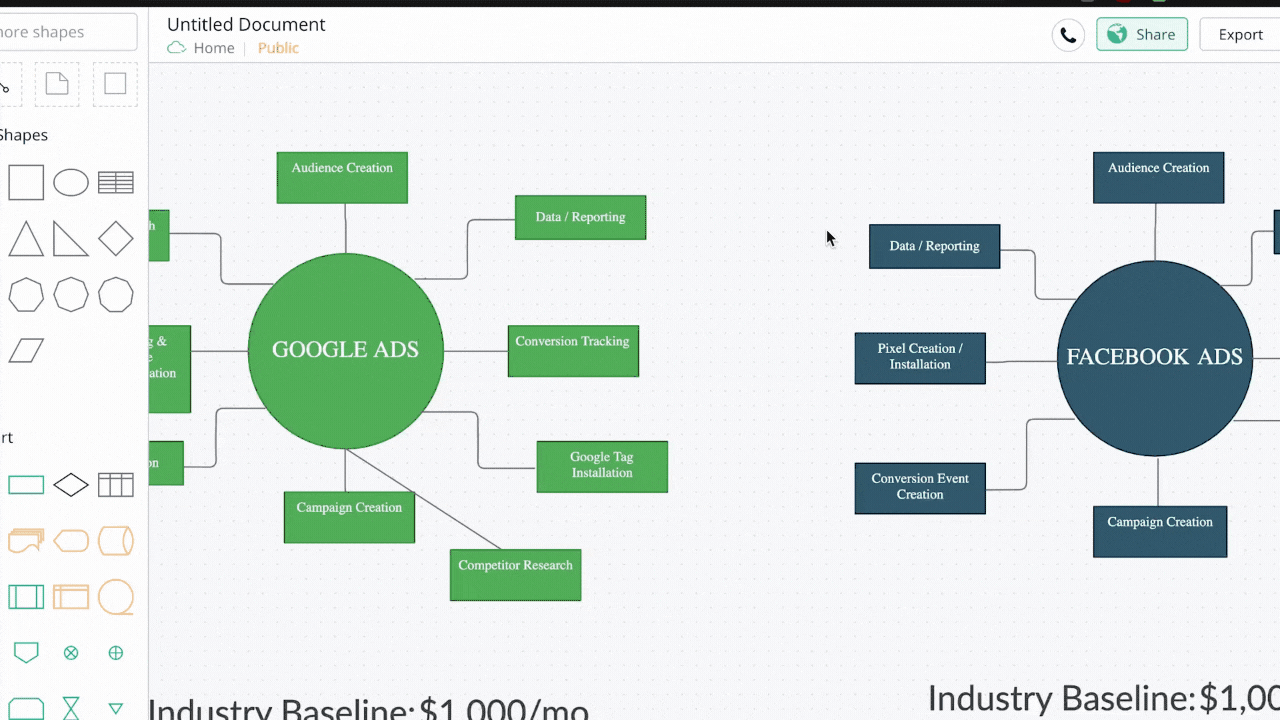Click the Export button

1240,34
